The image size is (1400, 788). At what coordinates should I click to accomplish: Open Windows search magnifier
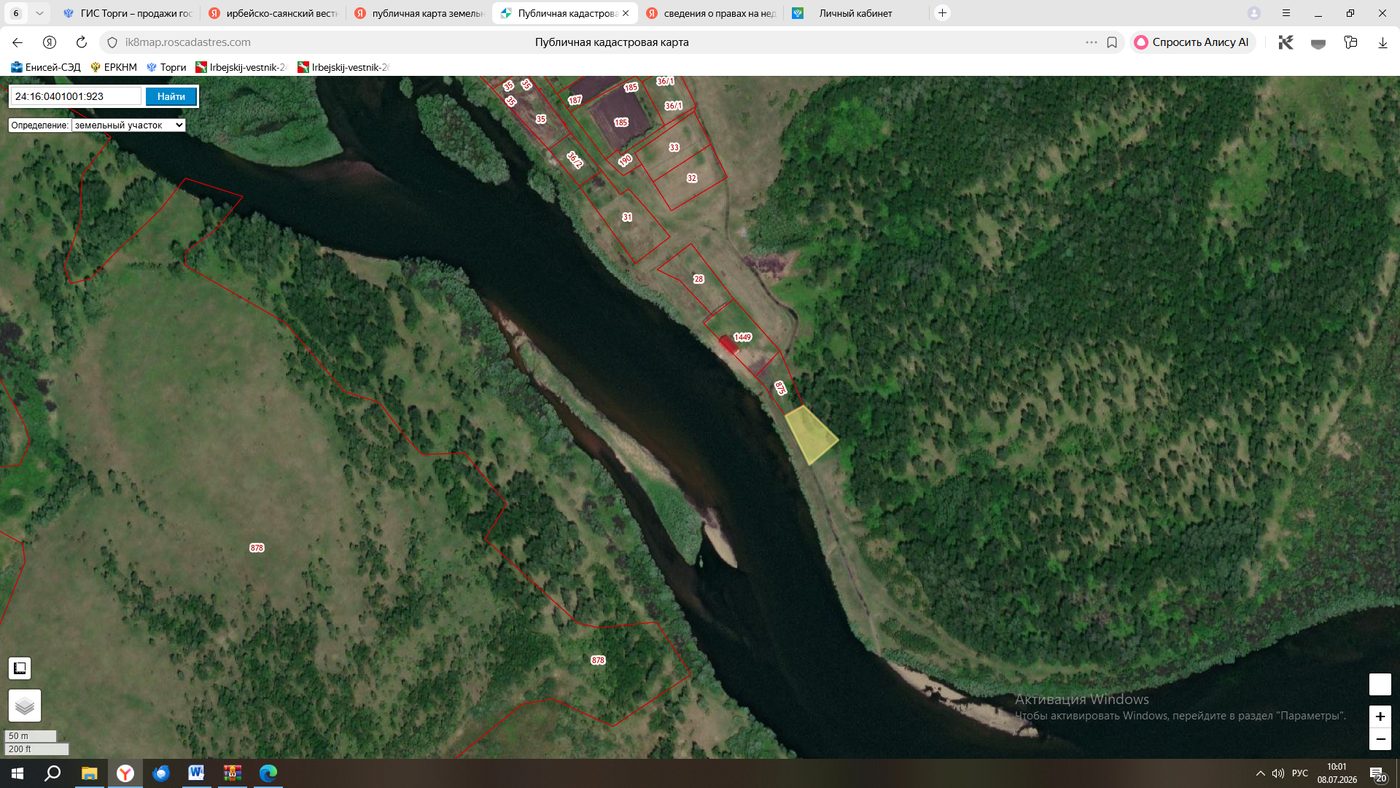pos(53,773)
